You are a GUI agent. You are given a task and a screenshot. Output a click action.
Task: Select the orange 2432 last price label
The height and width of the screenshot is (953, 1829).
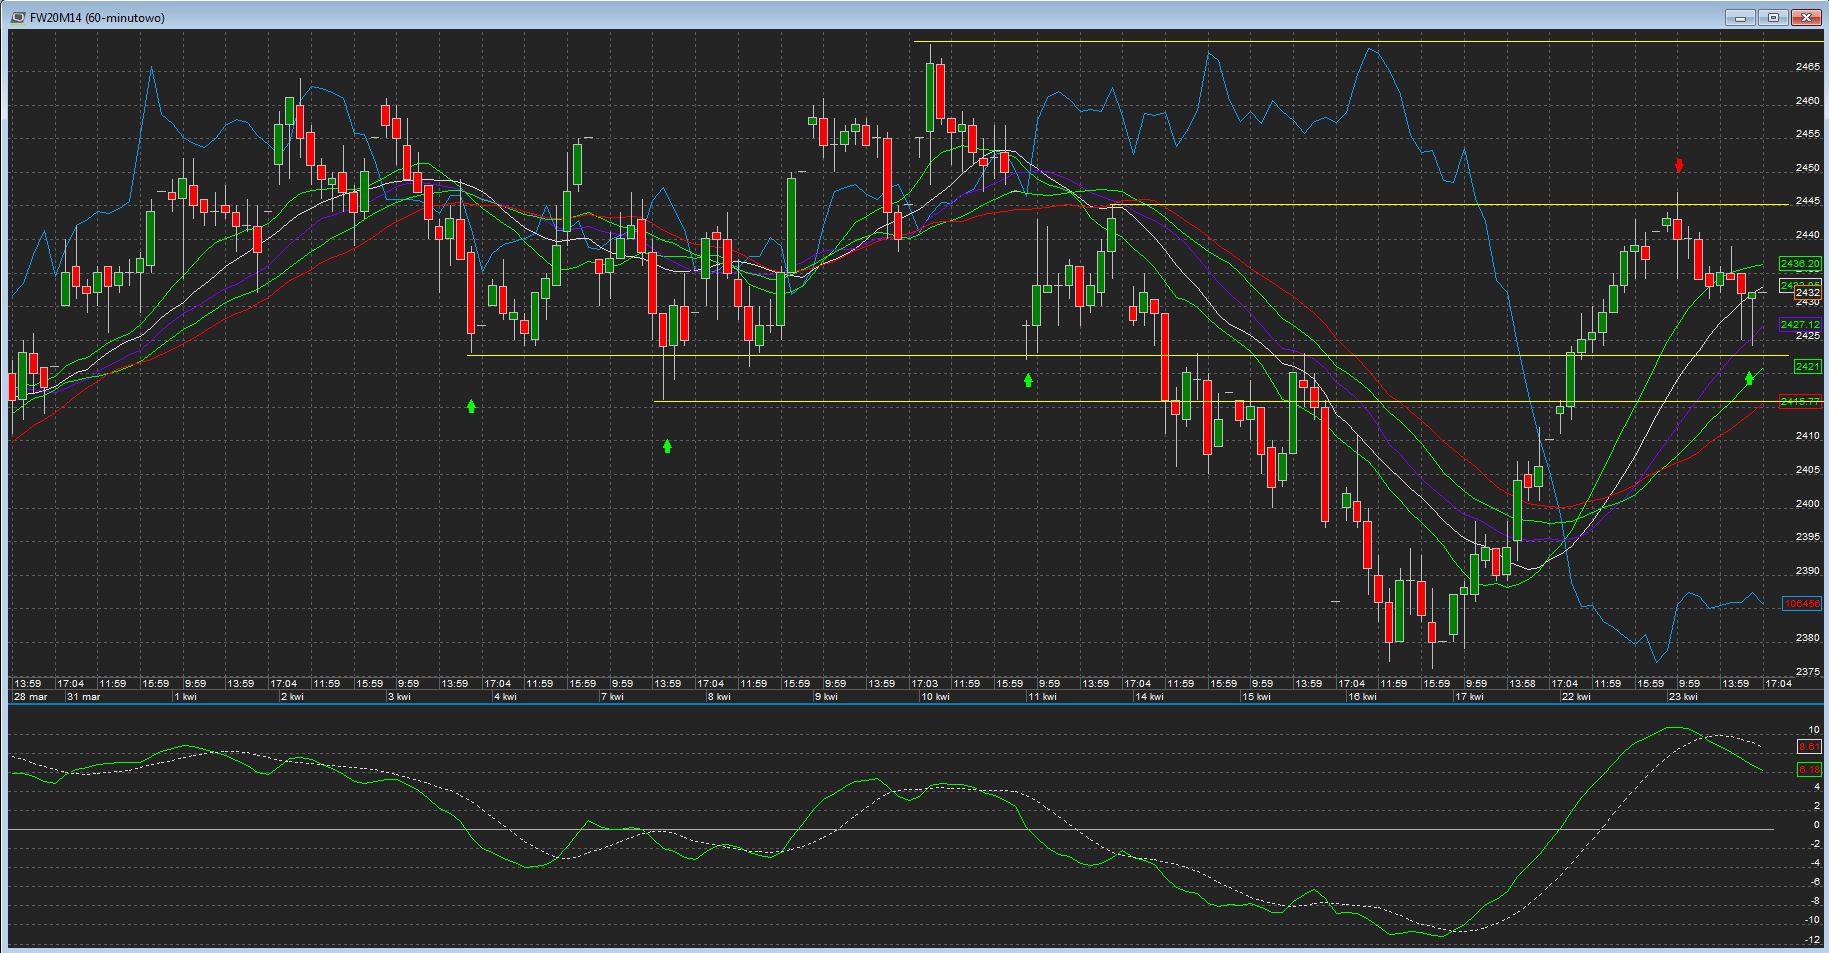point(1806,293)
